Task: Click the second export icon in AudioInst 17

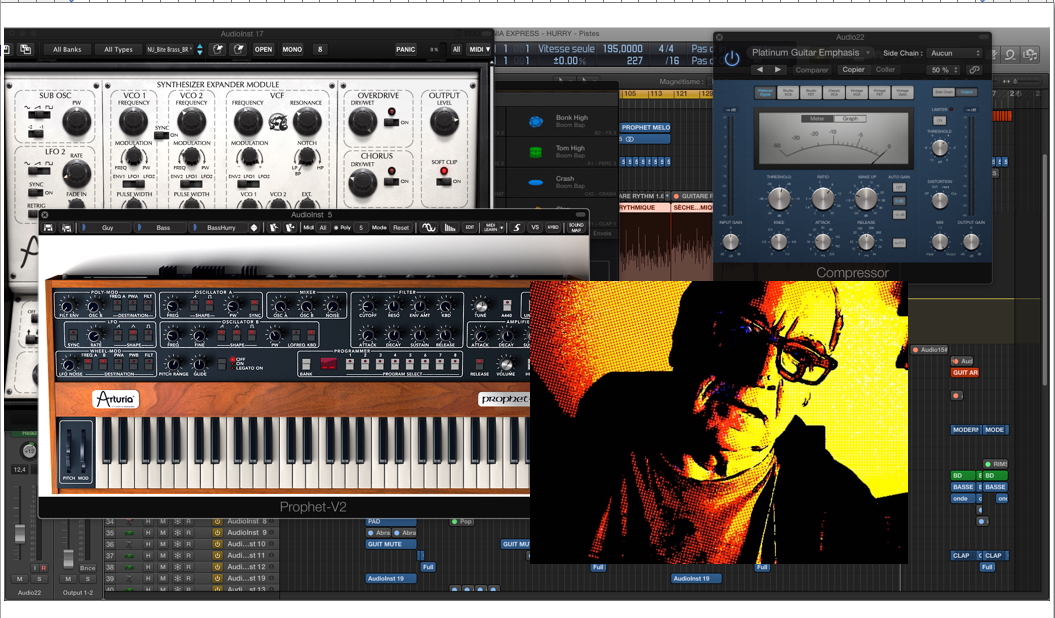Action: (238, 49)
